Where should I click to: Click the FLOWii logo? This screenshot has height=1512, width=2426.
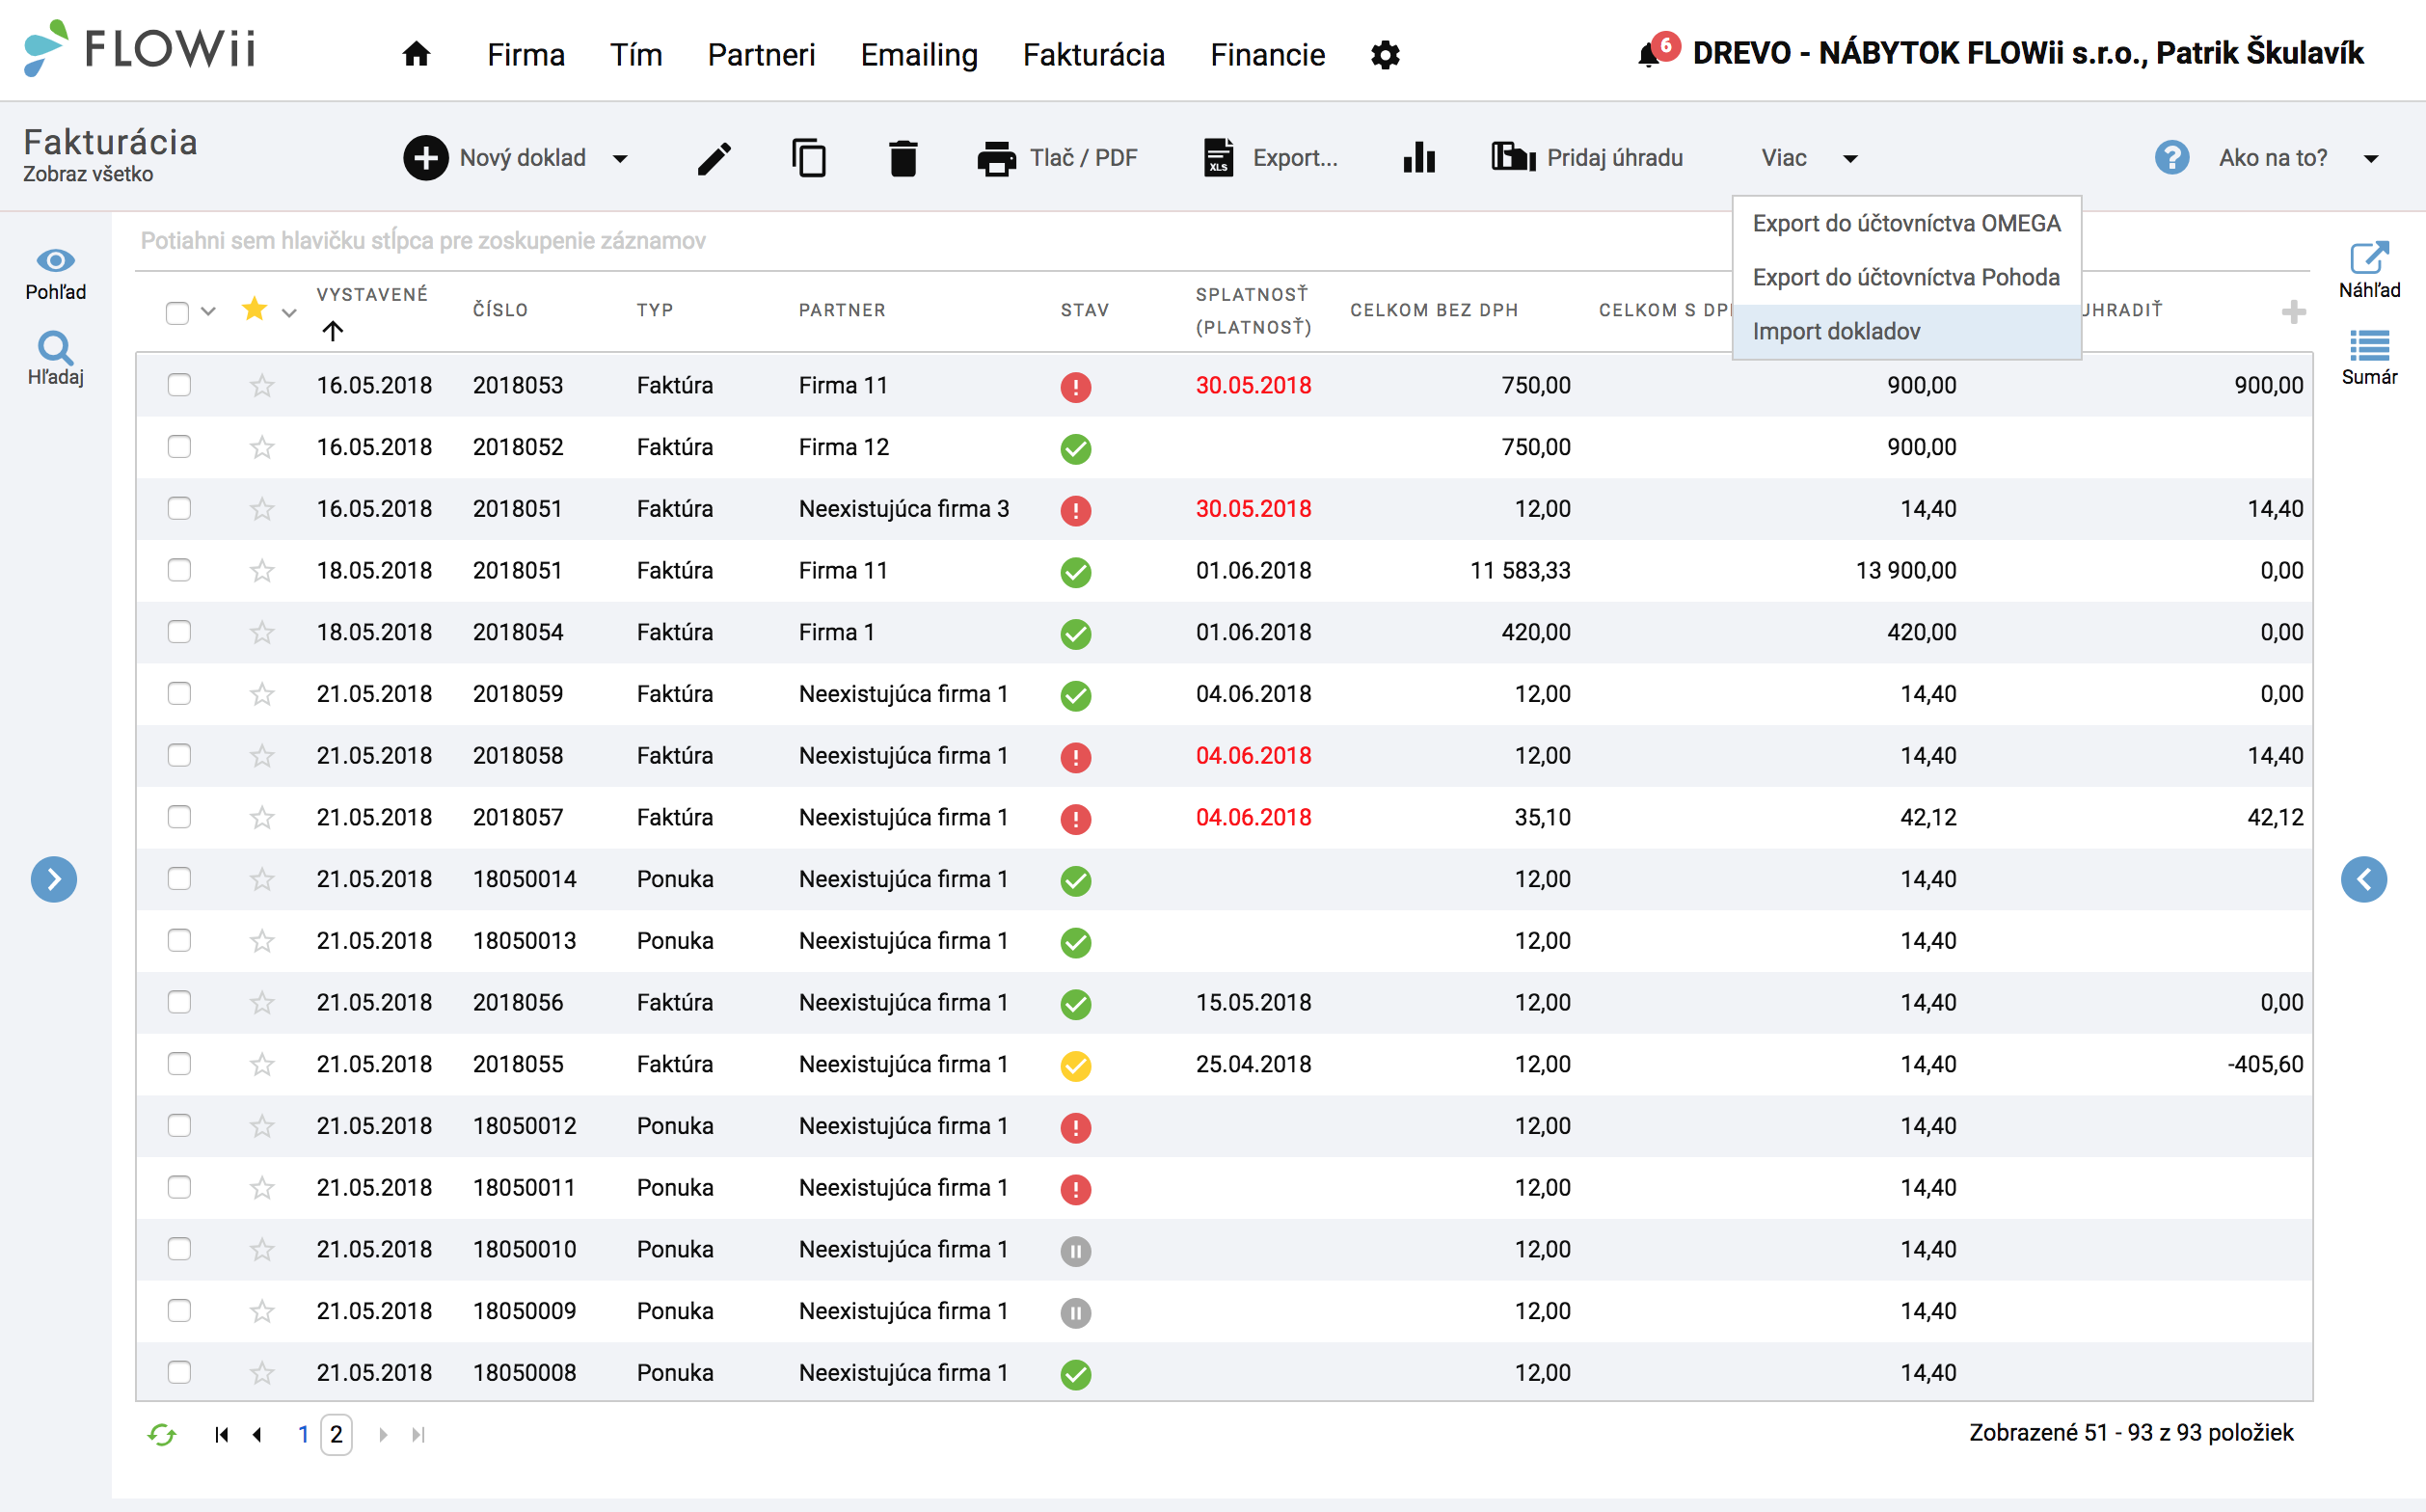(x=140, y=48)
